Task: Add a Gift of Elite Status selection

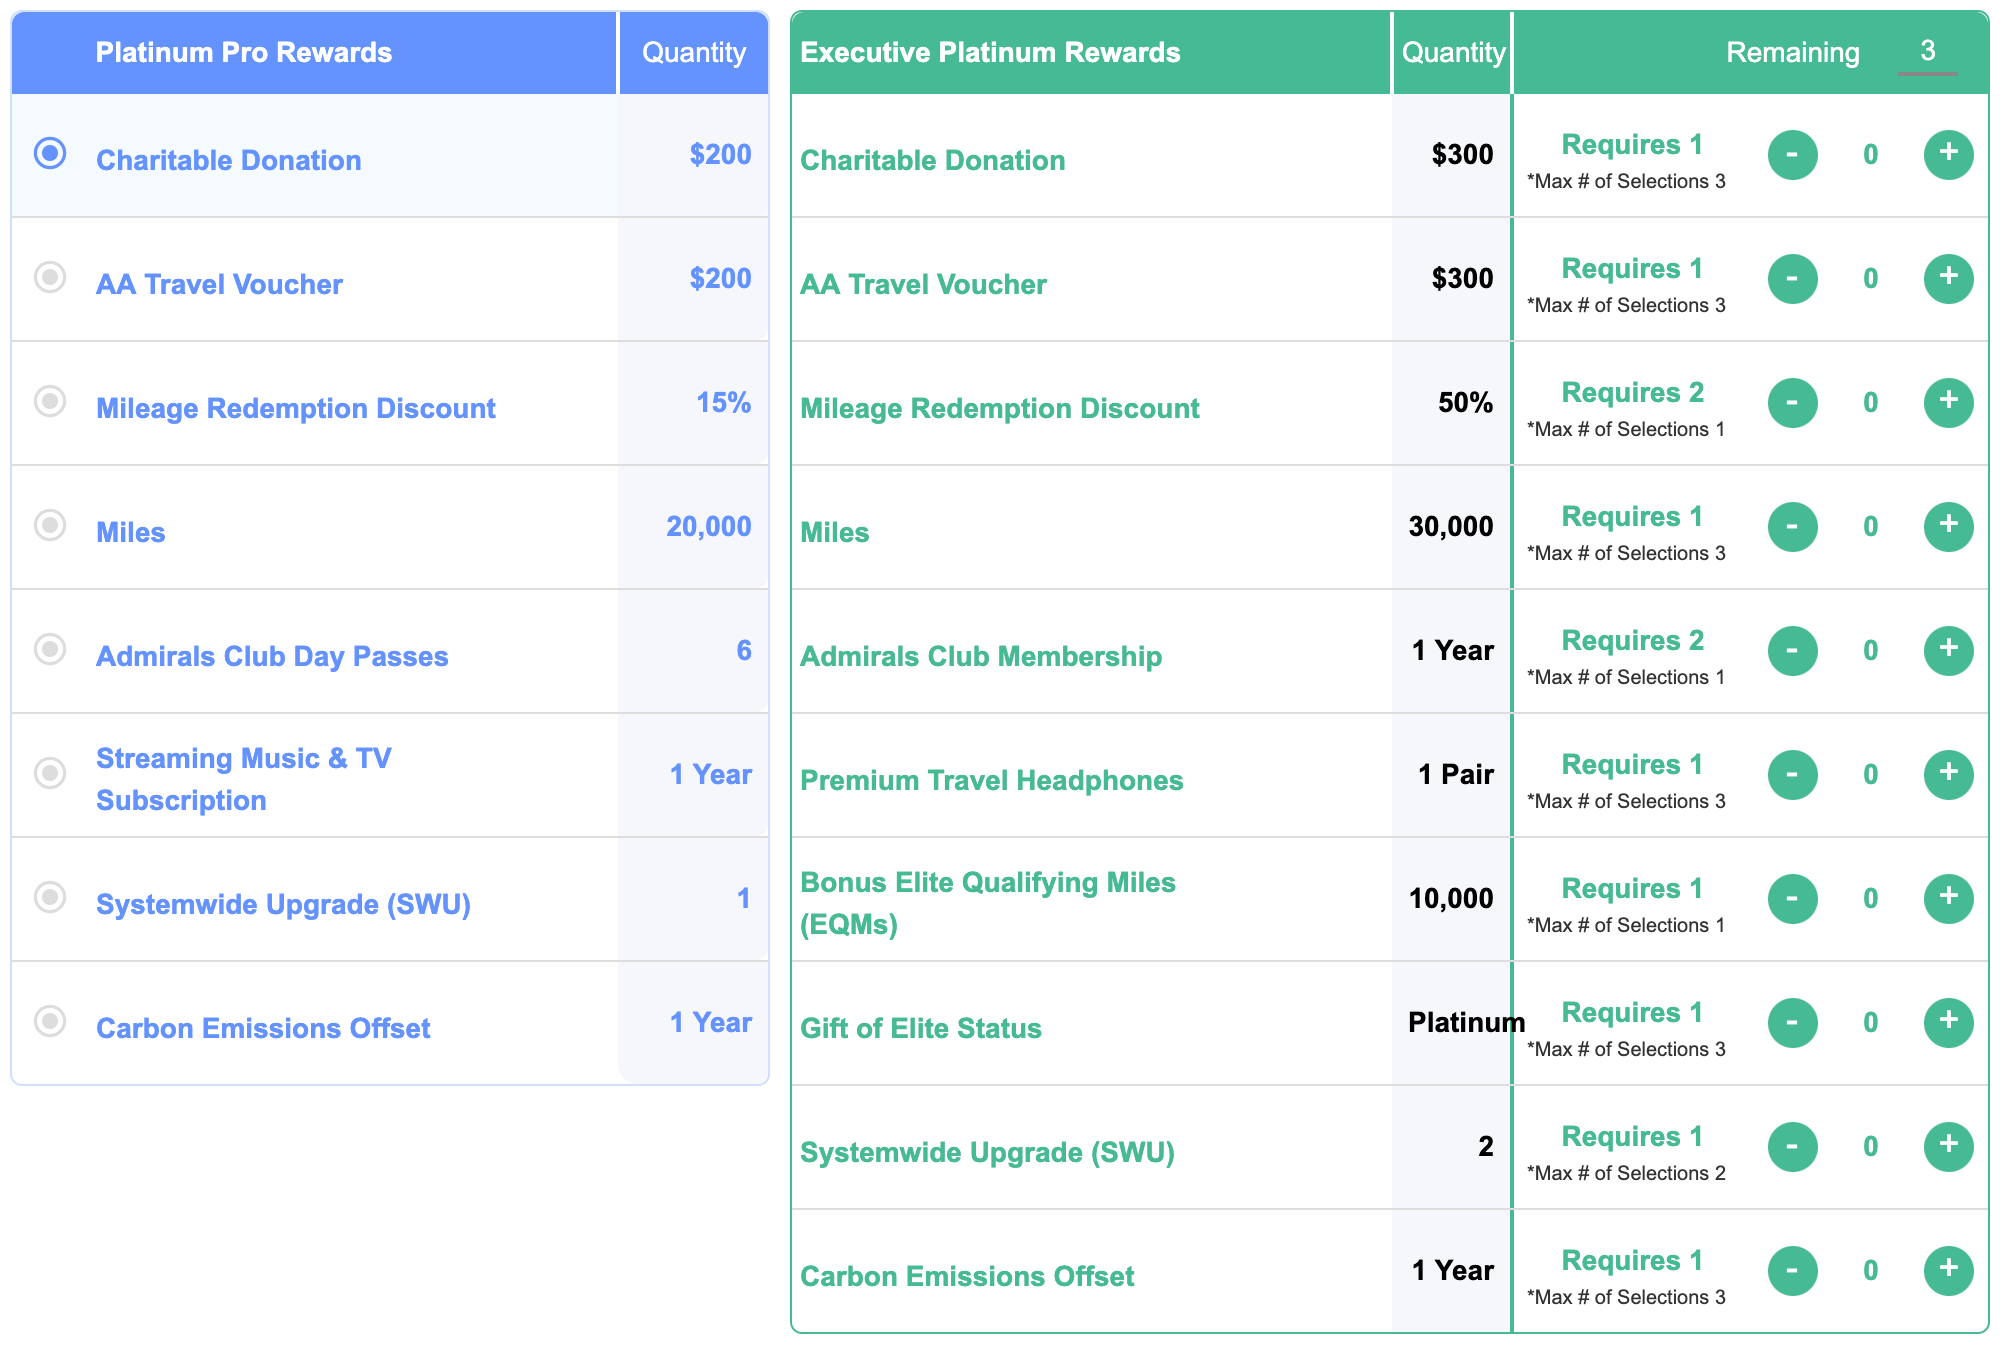Action: [x=1948, y=1023]
